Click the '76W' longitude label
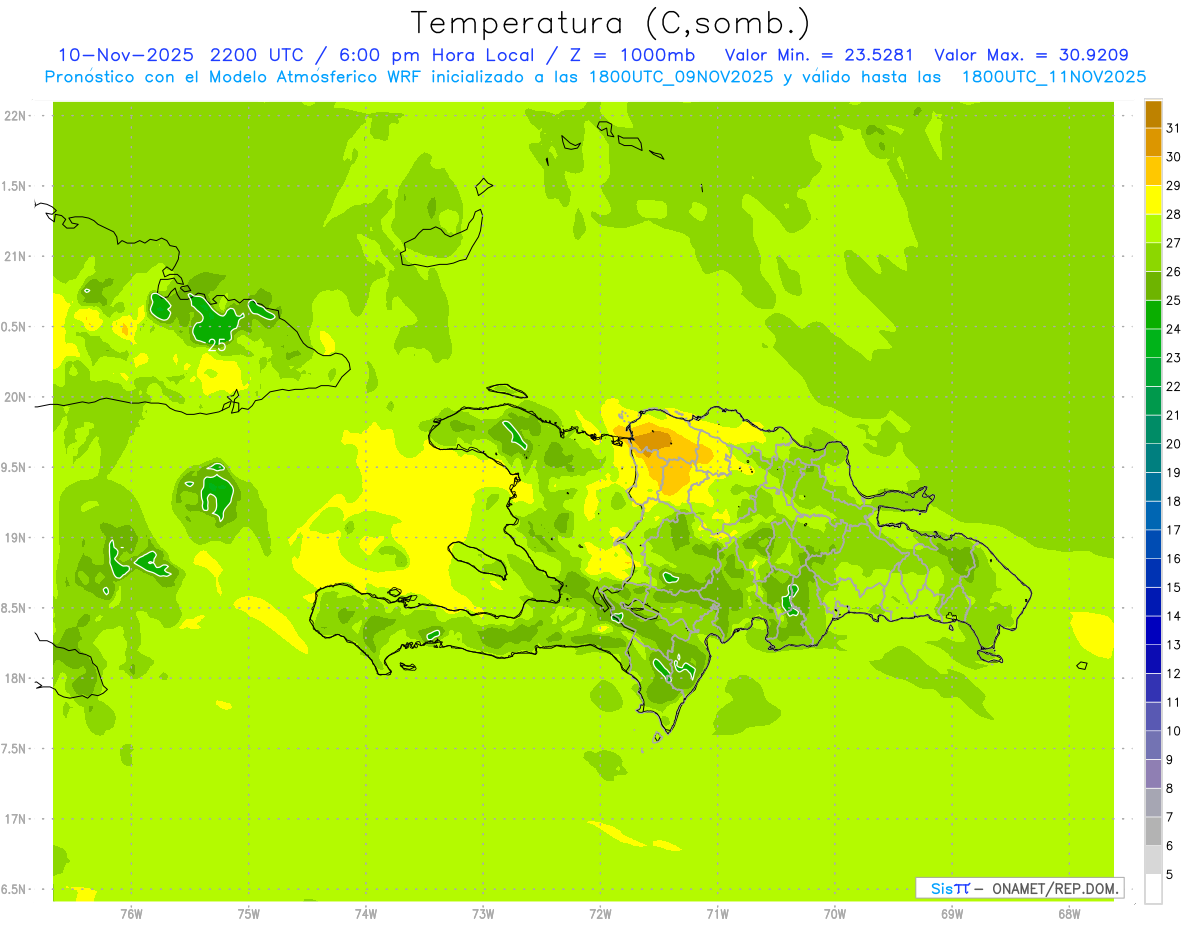1200x927 pixels. (131, 914)
